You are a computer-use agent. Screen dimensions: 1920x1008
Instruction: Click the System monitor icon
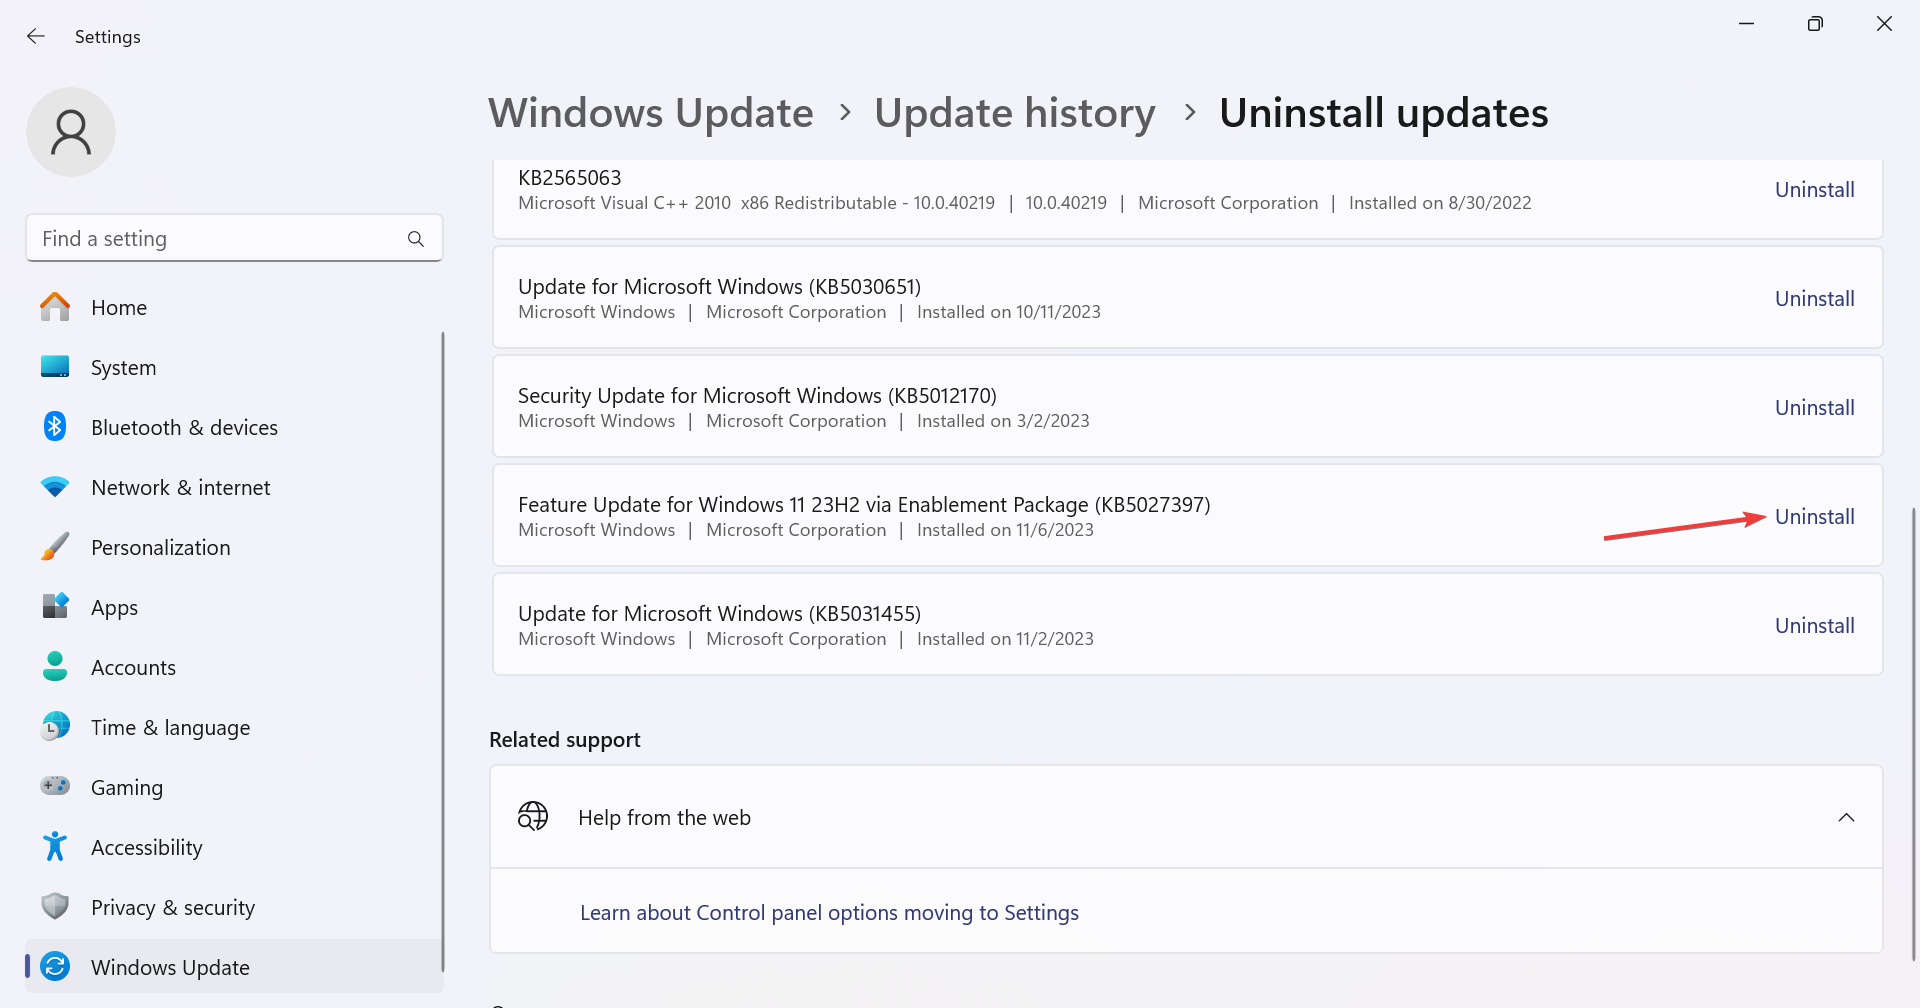(55, 367)
